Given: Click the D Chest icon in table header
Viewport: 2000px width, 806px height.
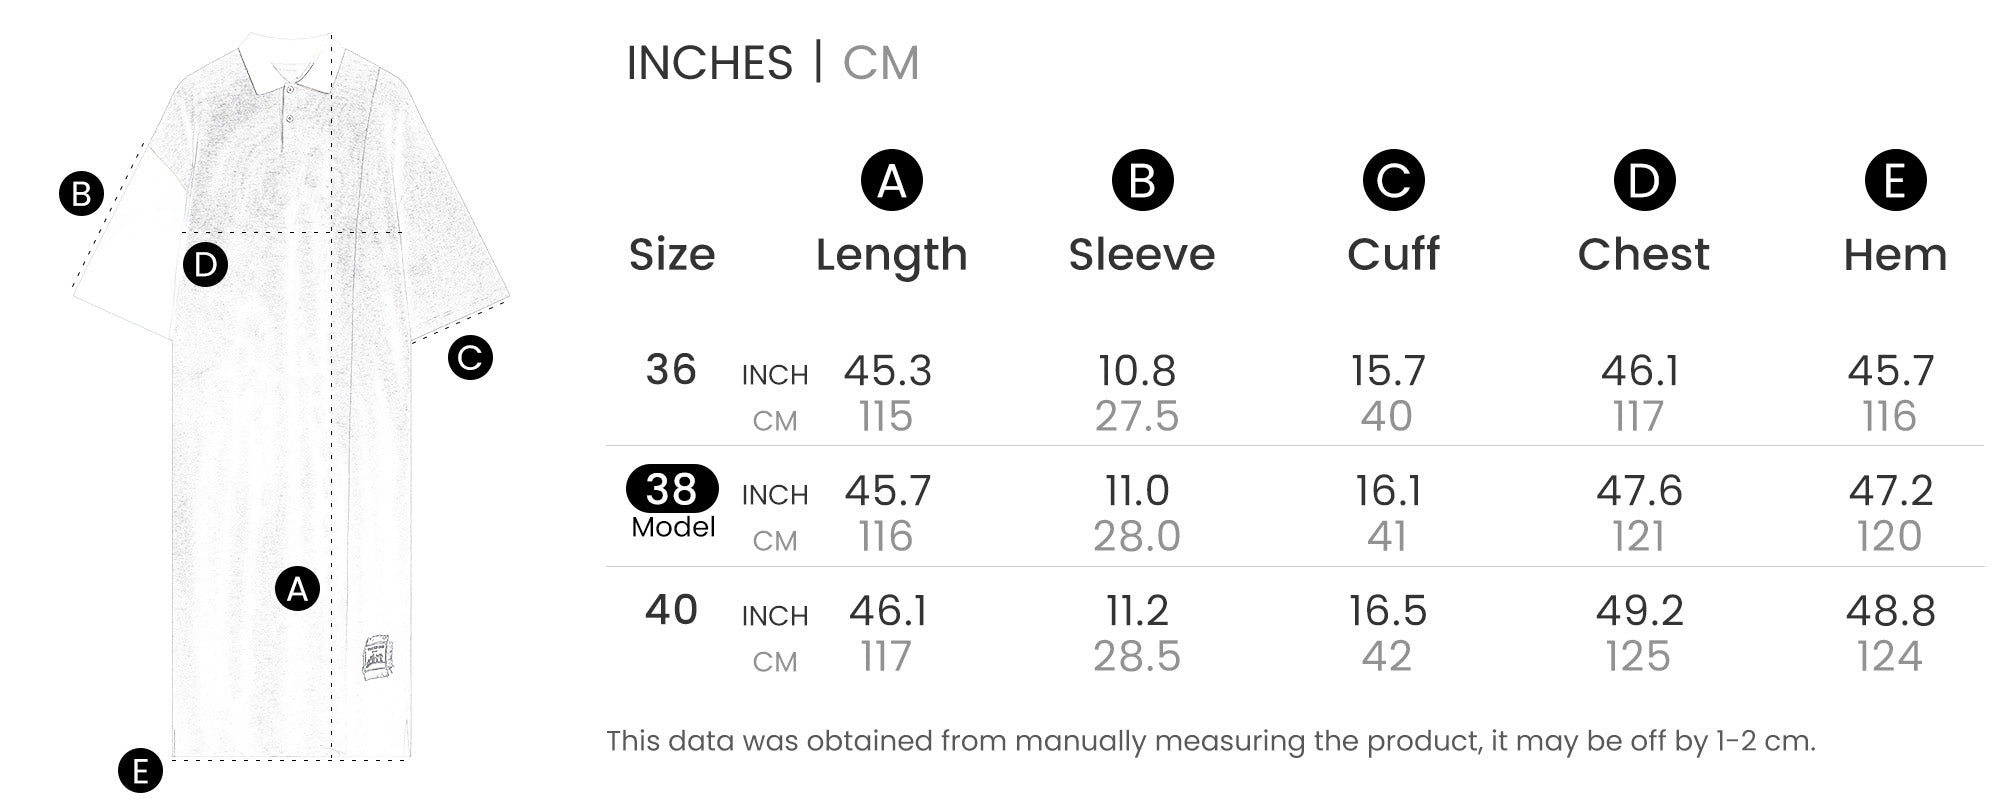Looking at the screenshot, I should (x=1644, y=181).
